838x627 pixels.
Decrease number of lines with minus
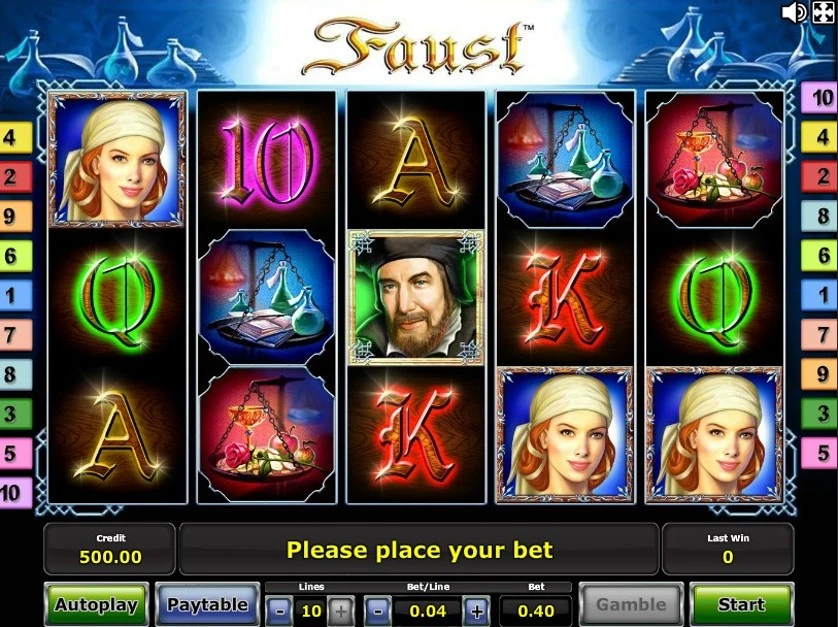click(280, 610)
